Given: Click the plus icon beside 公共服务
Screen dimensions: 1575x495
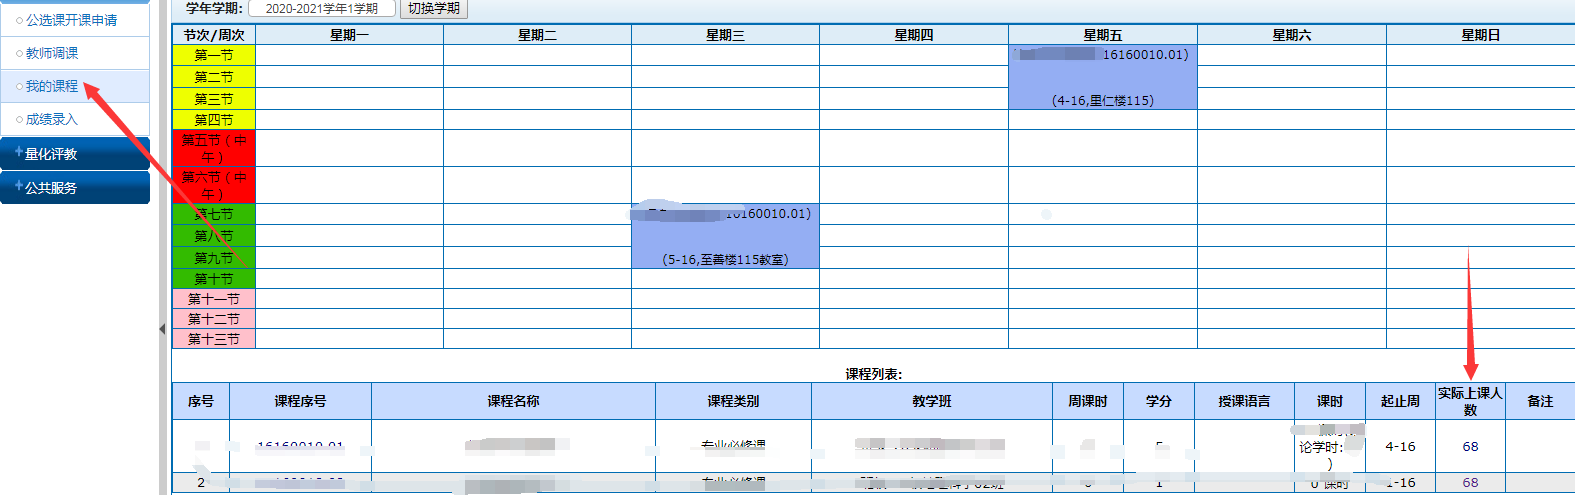Looking at the screenshot, I should tap(18, 186).
